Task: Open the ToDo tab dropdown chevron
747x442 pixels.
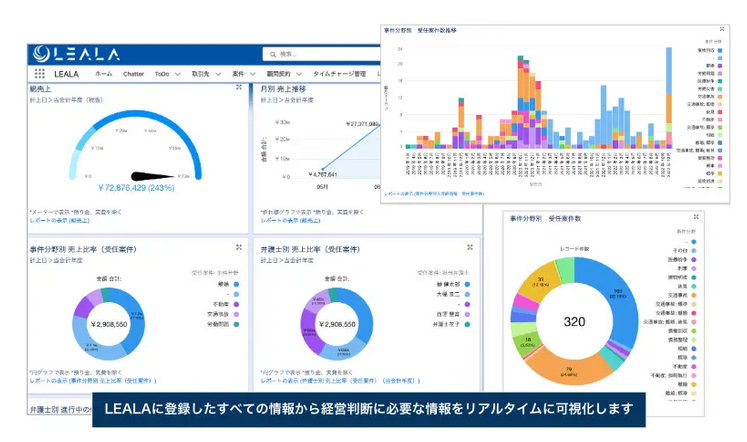Action: 178,74
